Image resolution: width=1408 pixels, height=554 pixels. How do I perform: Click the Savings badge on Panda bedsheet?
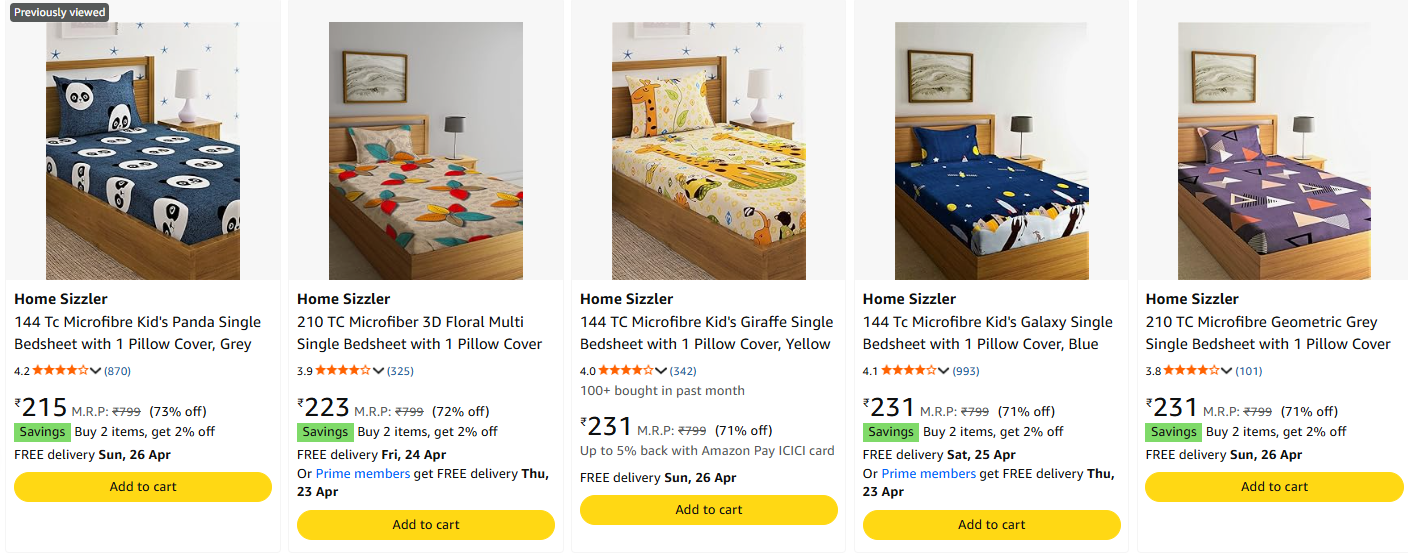(42, 432)
